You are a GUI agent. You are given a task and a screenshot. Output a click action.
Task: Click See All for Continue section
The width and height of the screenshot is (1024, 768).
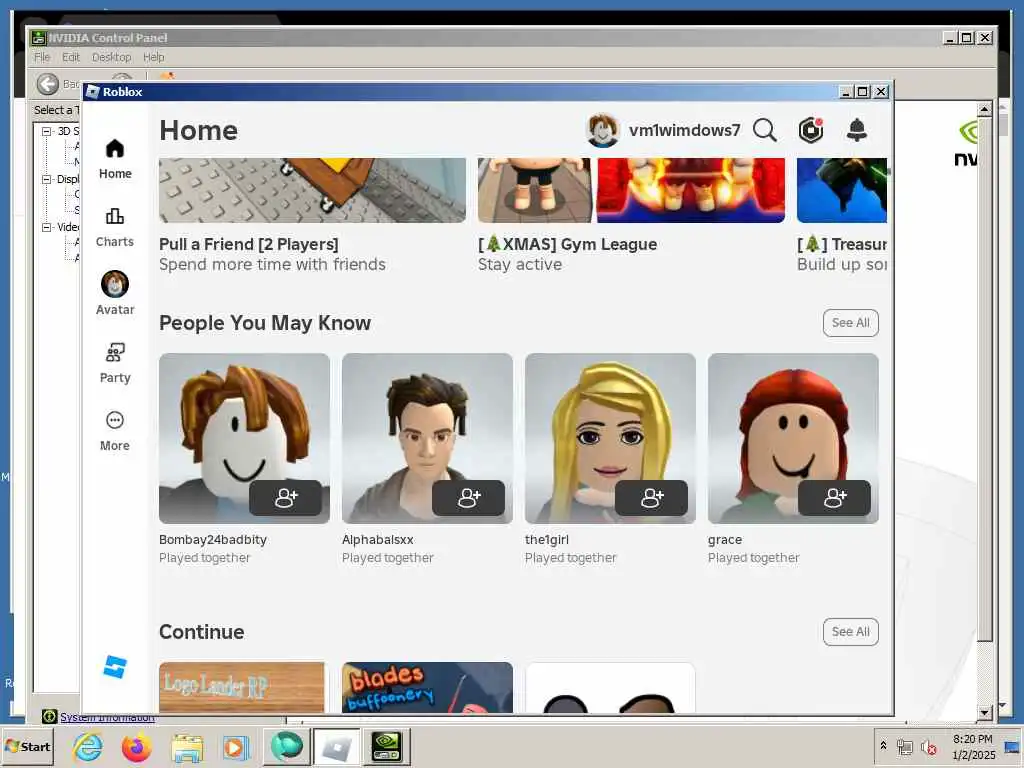tap(850, 632)
